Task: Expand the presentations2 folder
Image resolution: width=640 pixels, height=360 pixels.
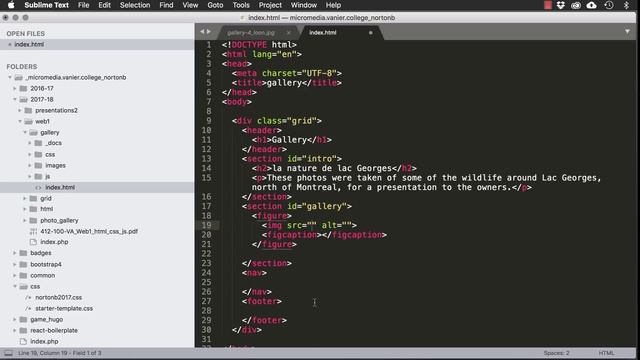Action: point(20,110)
